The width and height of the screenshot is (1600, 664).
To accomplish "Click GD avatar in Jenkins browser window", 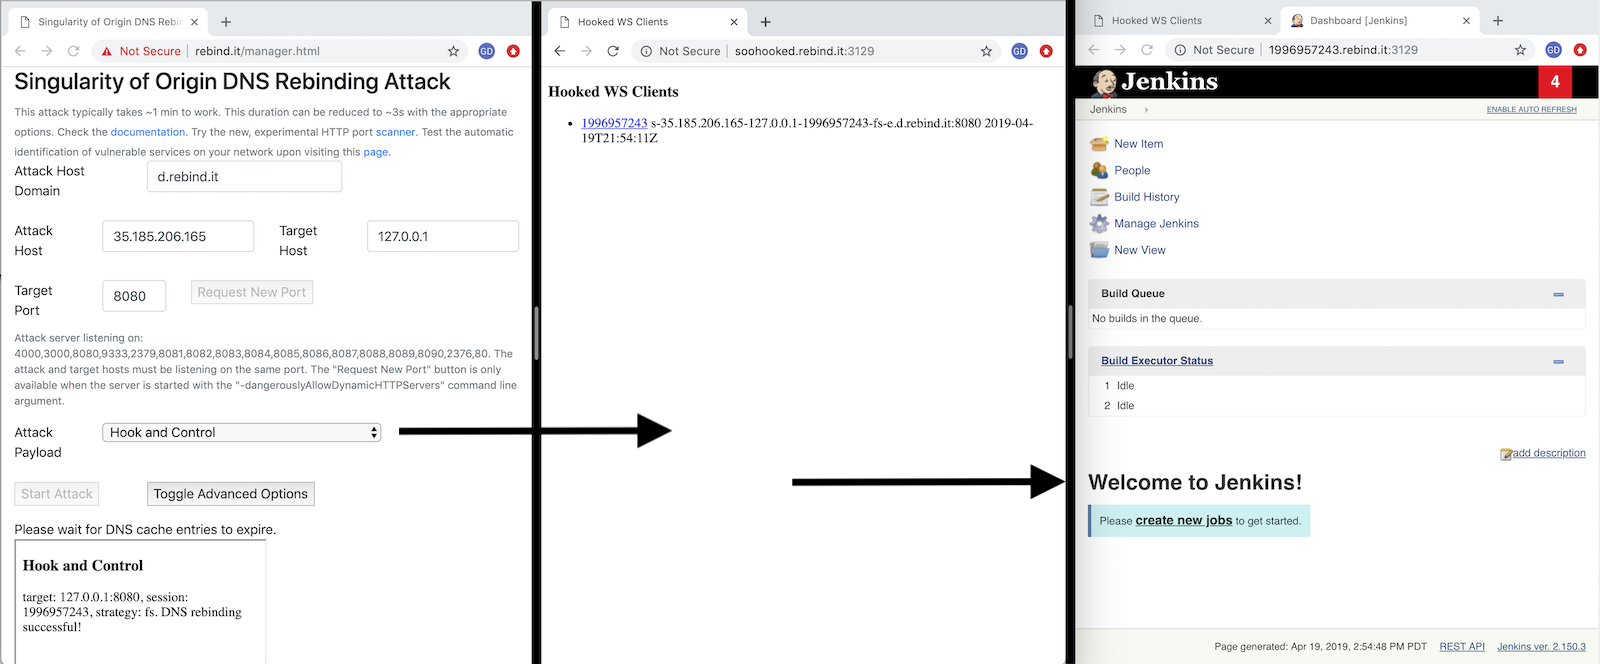I will pyautogui.click(x=1553, y=50).
